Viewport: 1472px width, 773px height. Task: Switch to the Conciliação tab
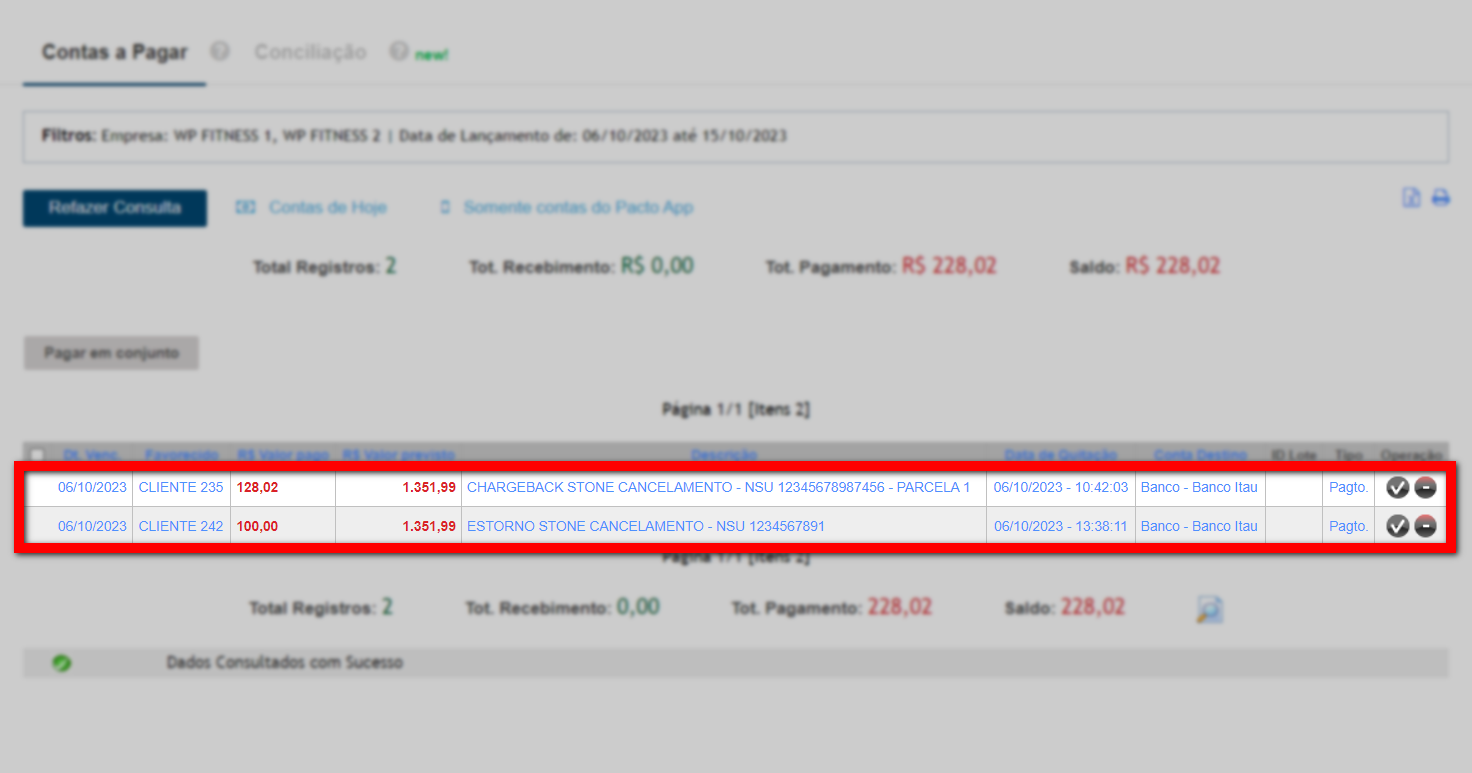(x=310, y=52)
